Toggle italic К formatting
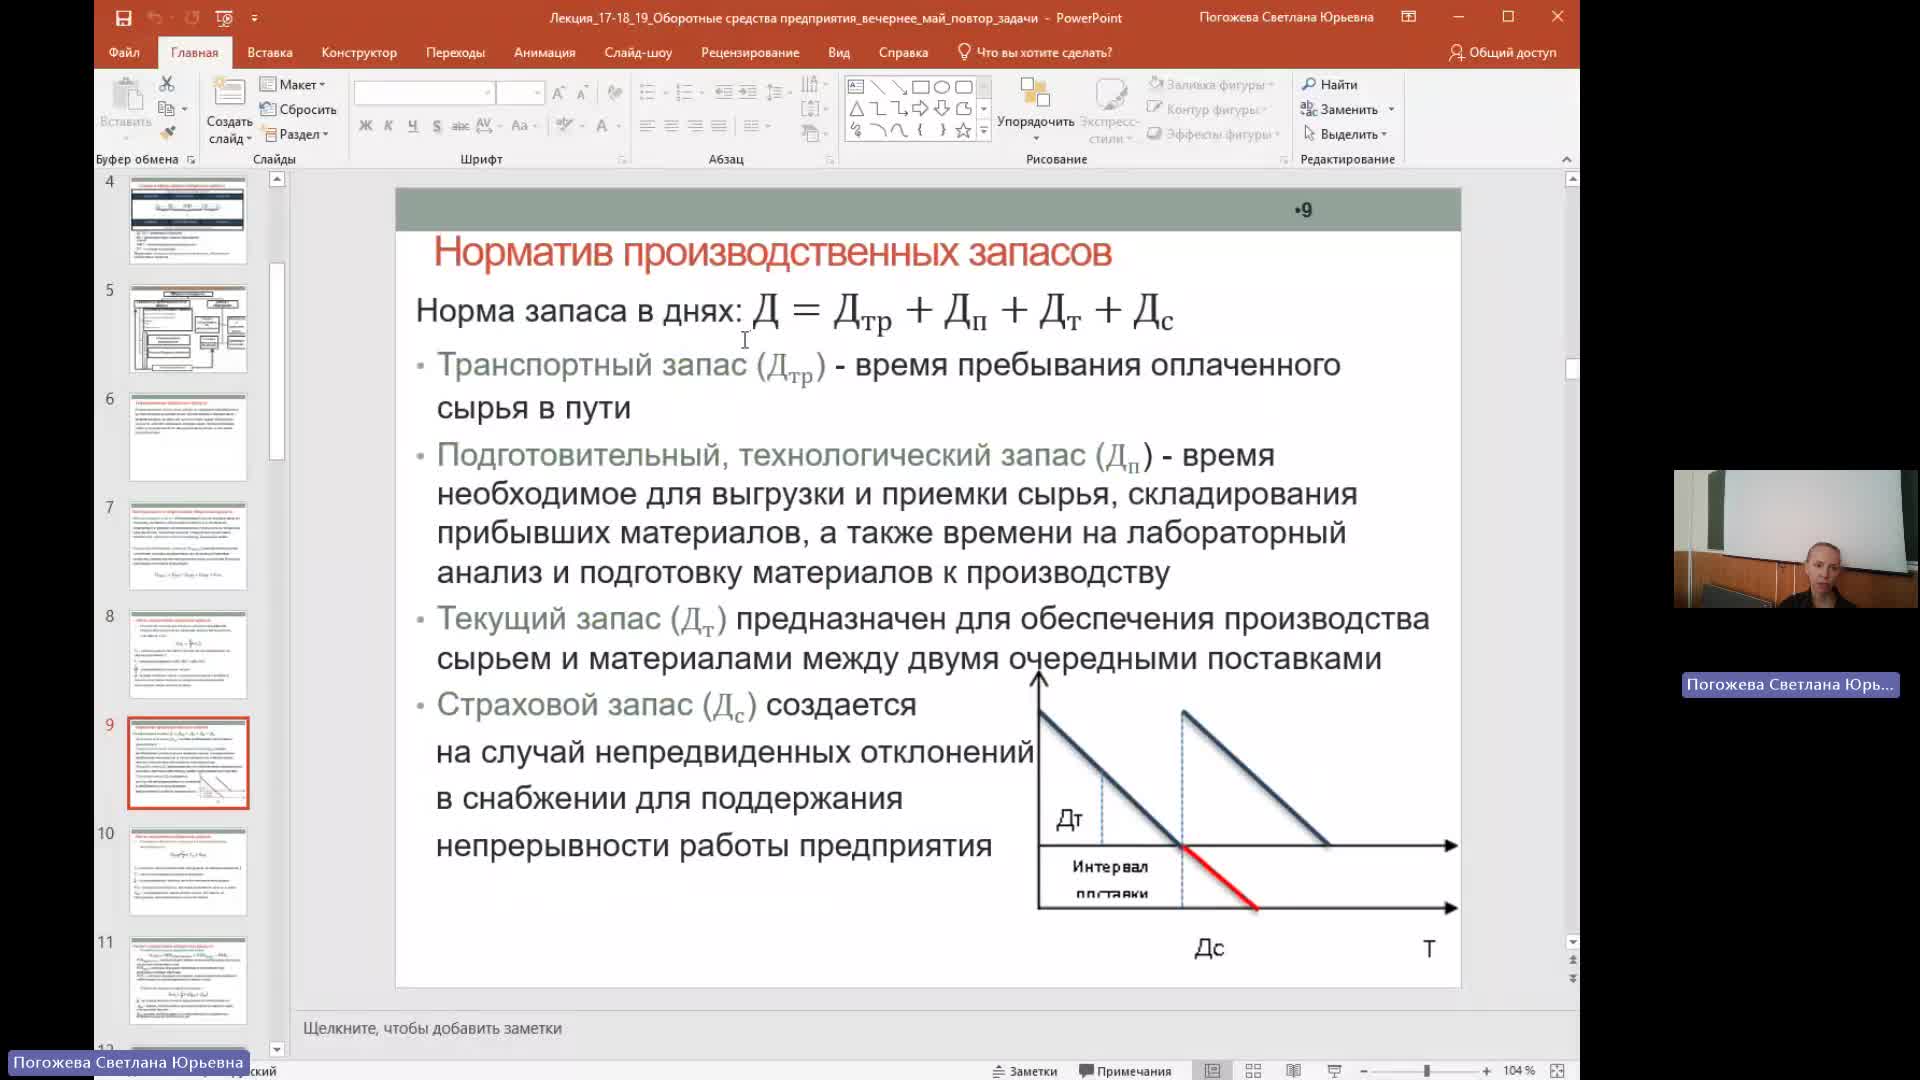The width and height of the screenshot is (1920, 1080). point(388,126)
